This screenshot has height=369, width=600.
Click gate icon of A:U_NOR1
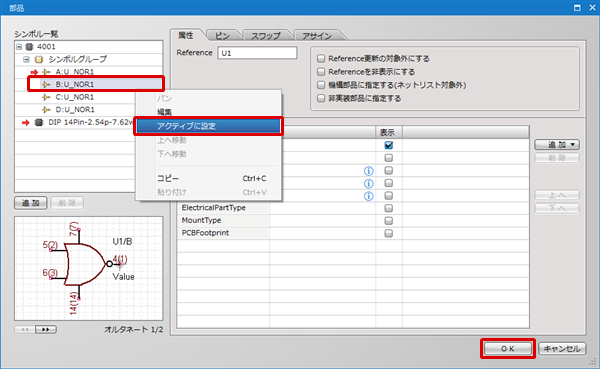pyautogui.click(x=46, y=72)
